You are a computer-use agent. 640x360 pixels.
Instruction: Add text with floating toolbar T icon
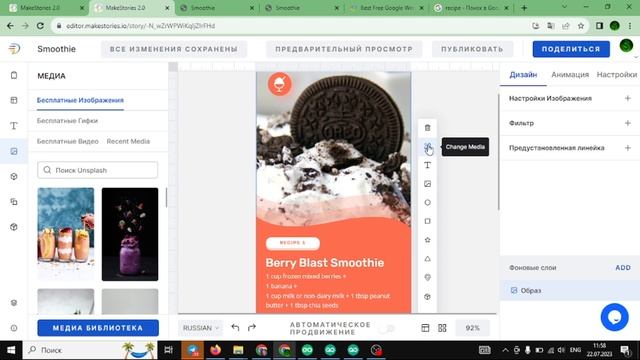[427, 165]
